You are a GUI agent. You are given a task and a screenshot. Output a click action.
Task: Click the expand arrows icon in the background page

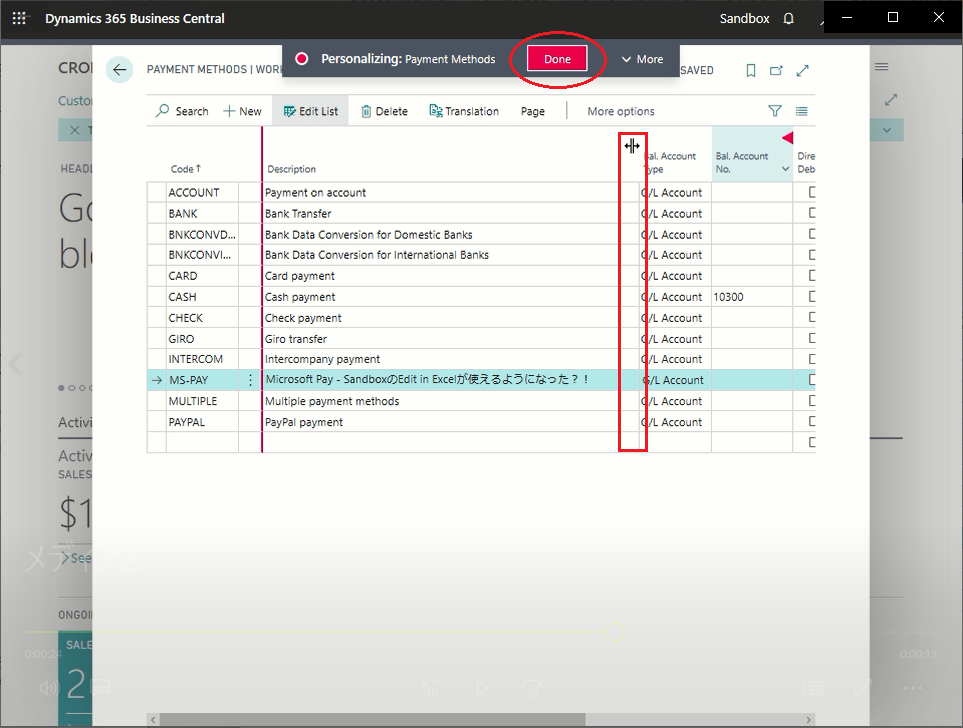(x=891, y=99)
